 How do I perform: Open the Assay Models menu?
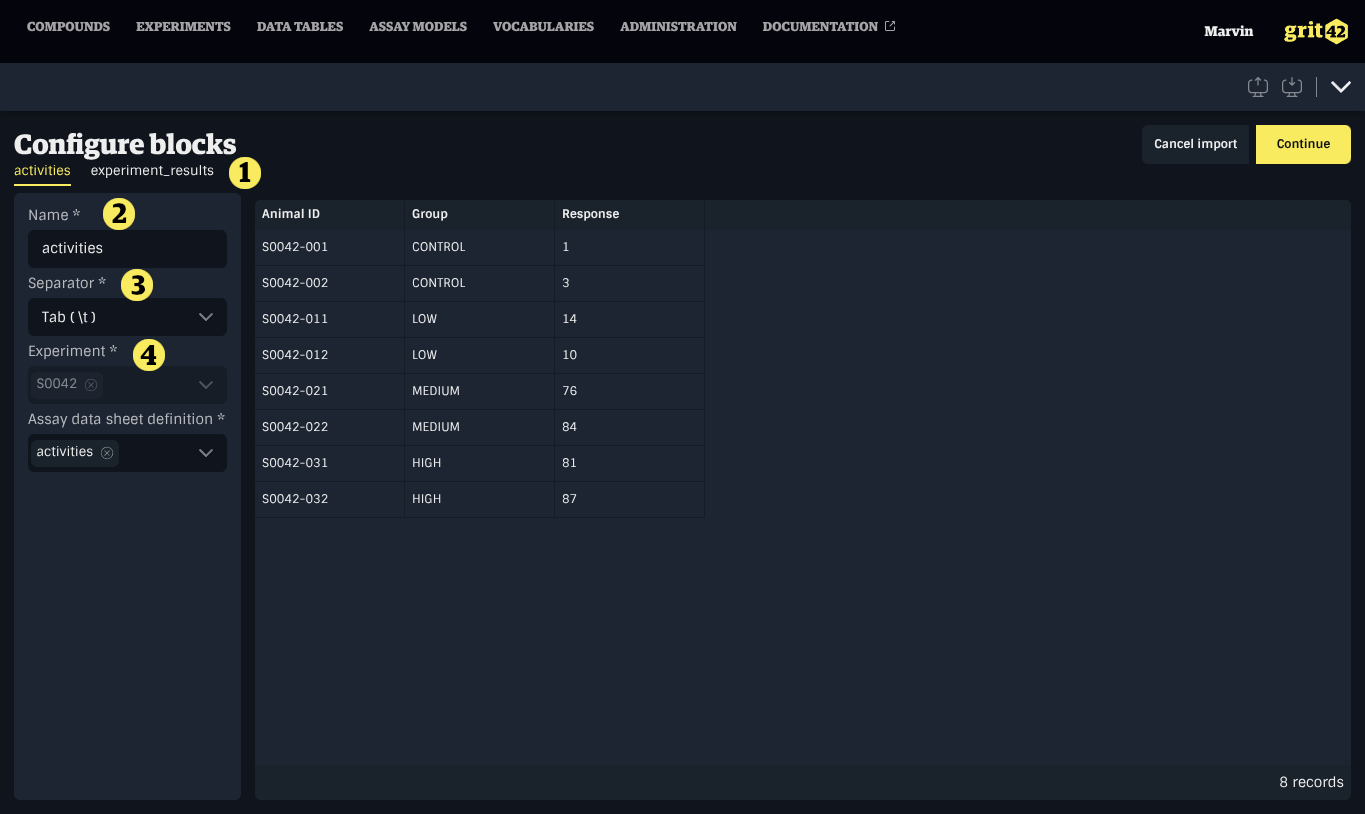coord(418,27)
